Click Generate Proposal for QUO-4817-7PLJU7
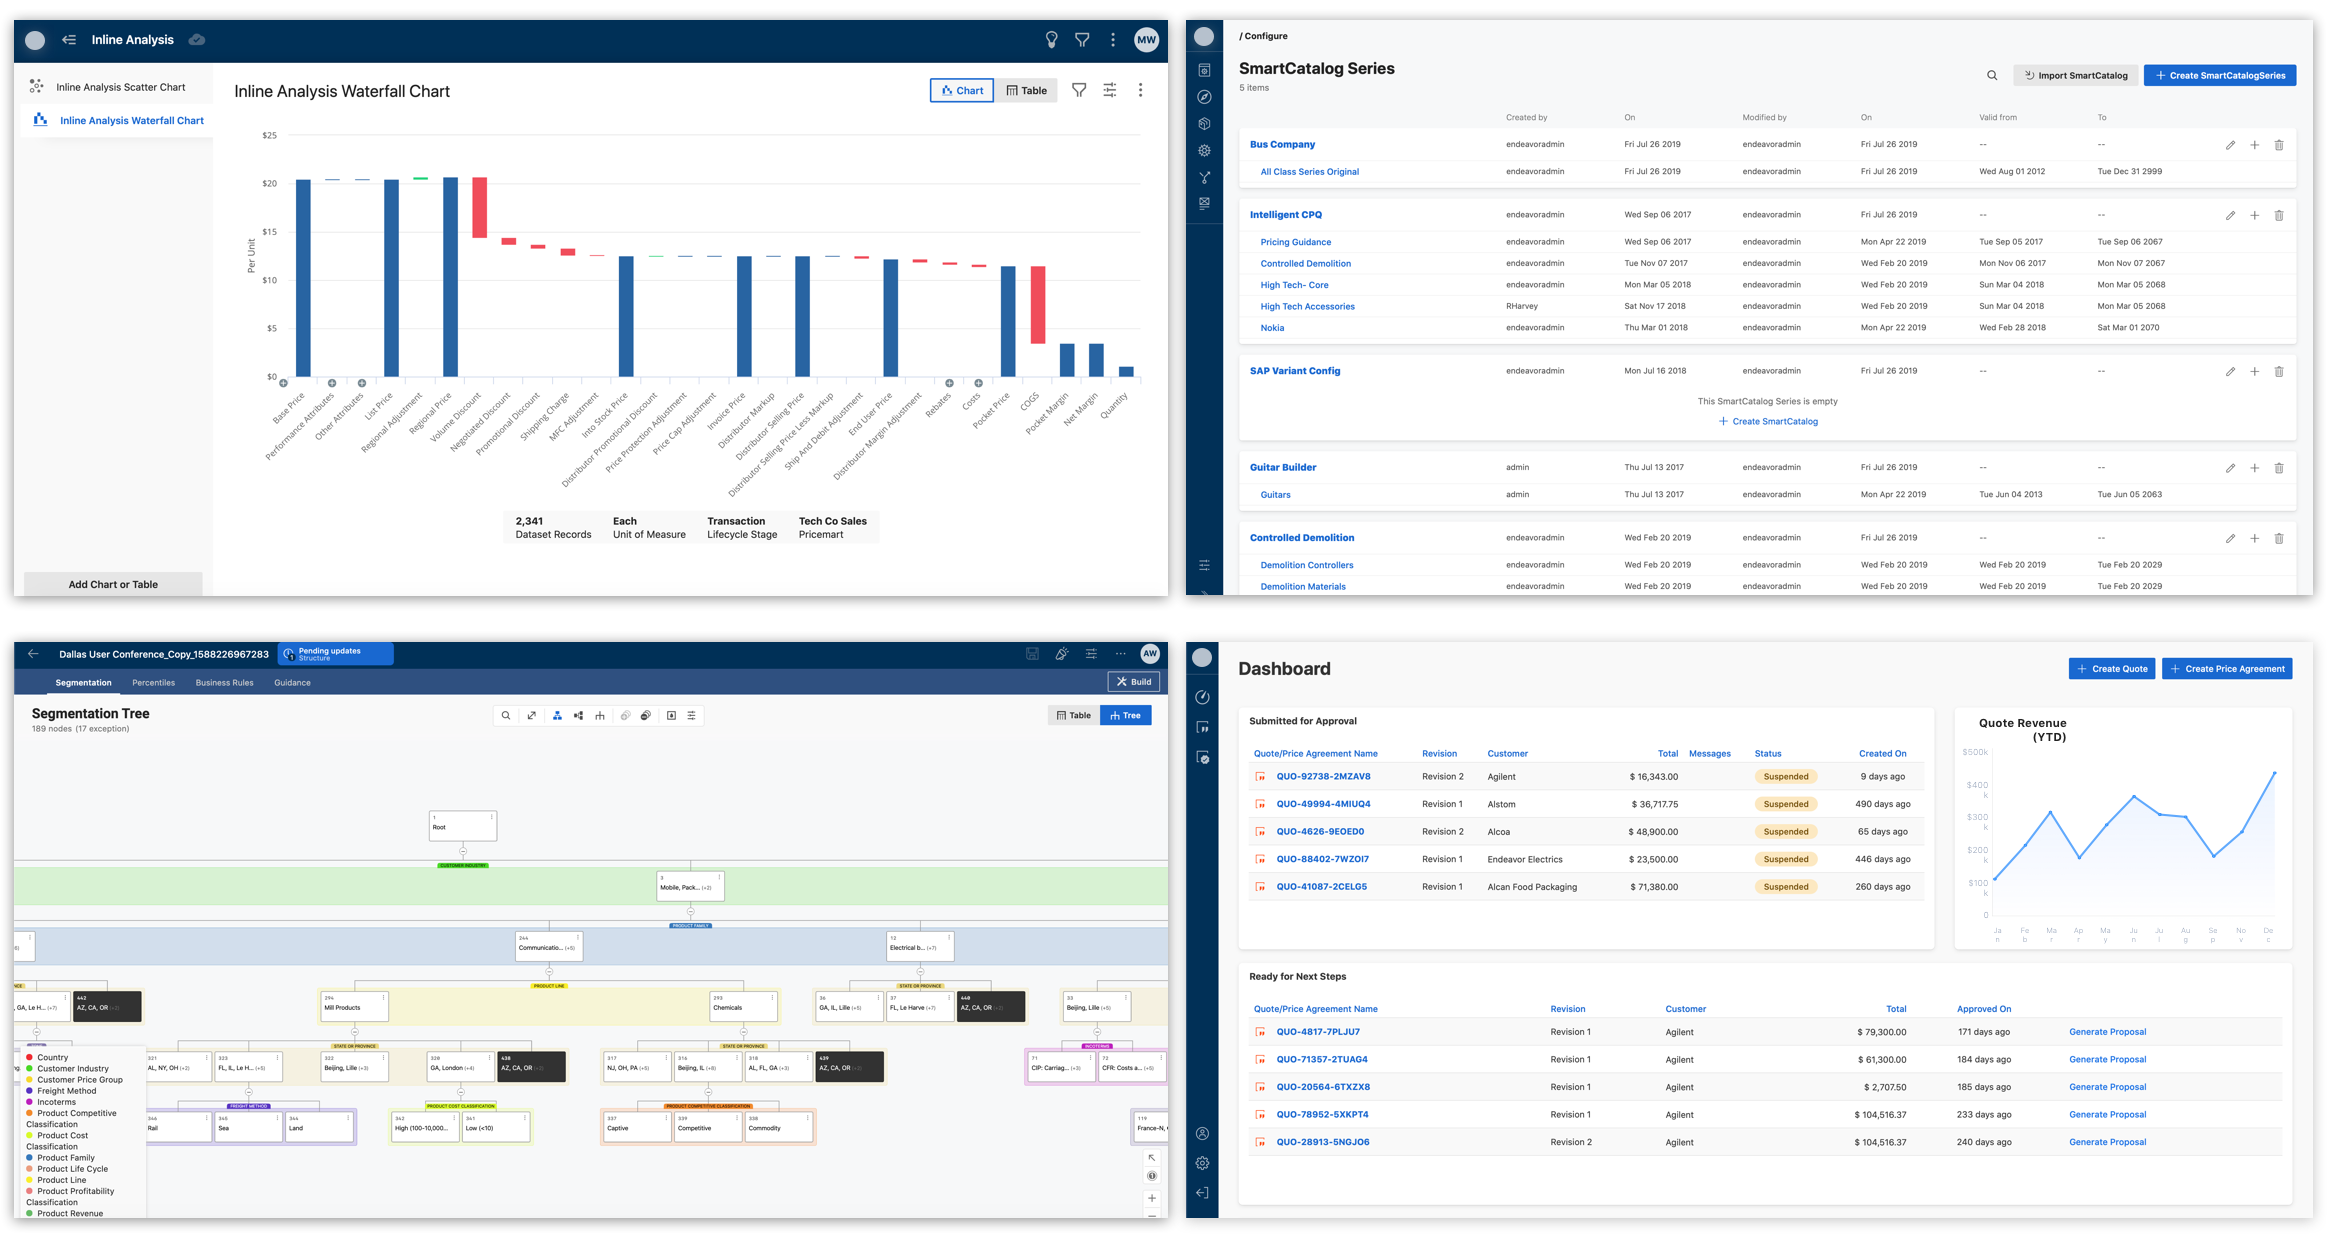Image resolution: width=2327 pixels, height=1238 pixels. [x=2107, y=1032]
